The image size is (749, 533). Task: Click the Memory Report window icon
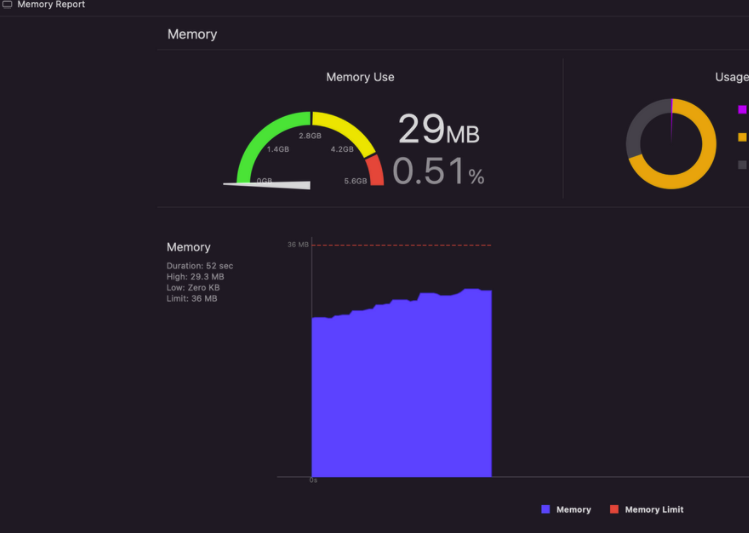coord(8,5)
